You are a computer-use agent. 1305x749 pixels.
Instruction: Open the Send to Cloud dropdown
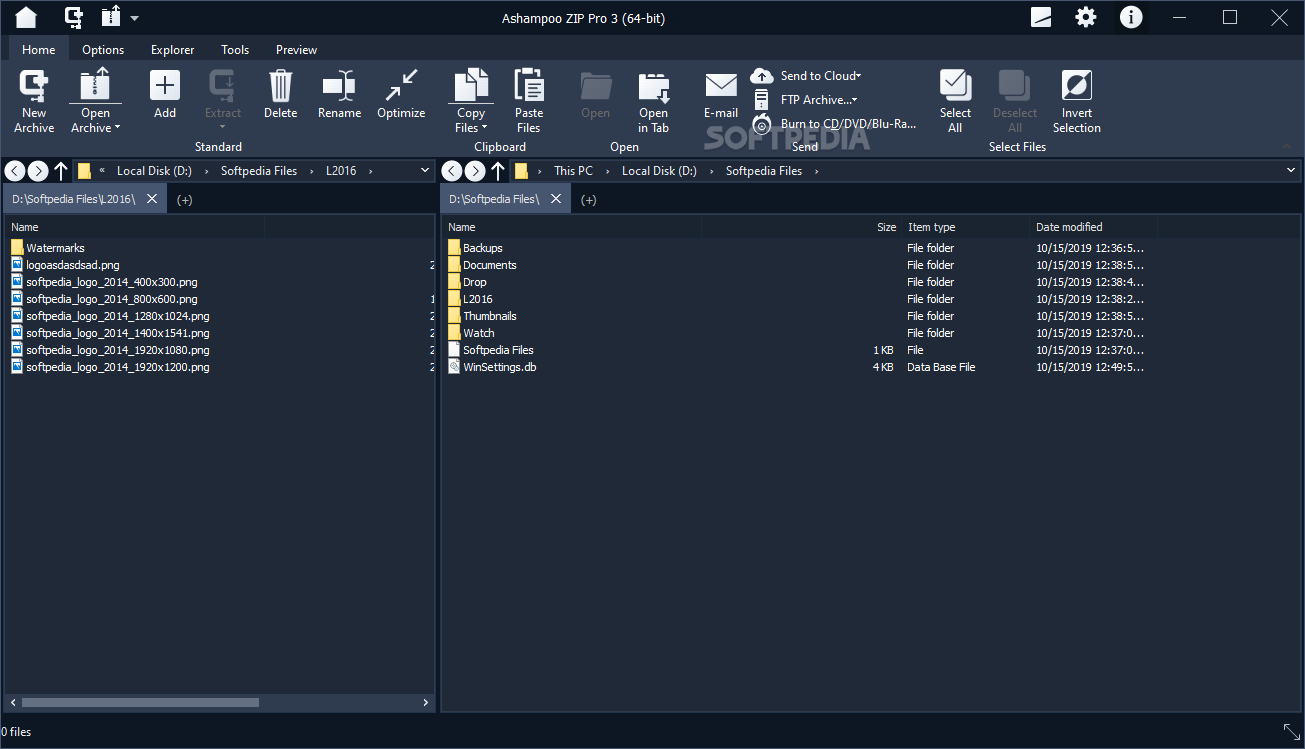coord(858,76)
